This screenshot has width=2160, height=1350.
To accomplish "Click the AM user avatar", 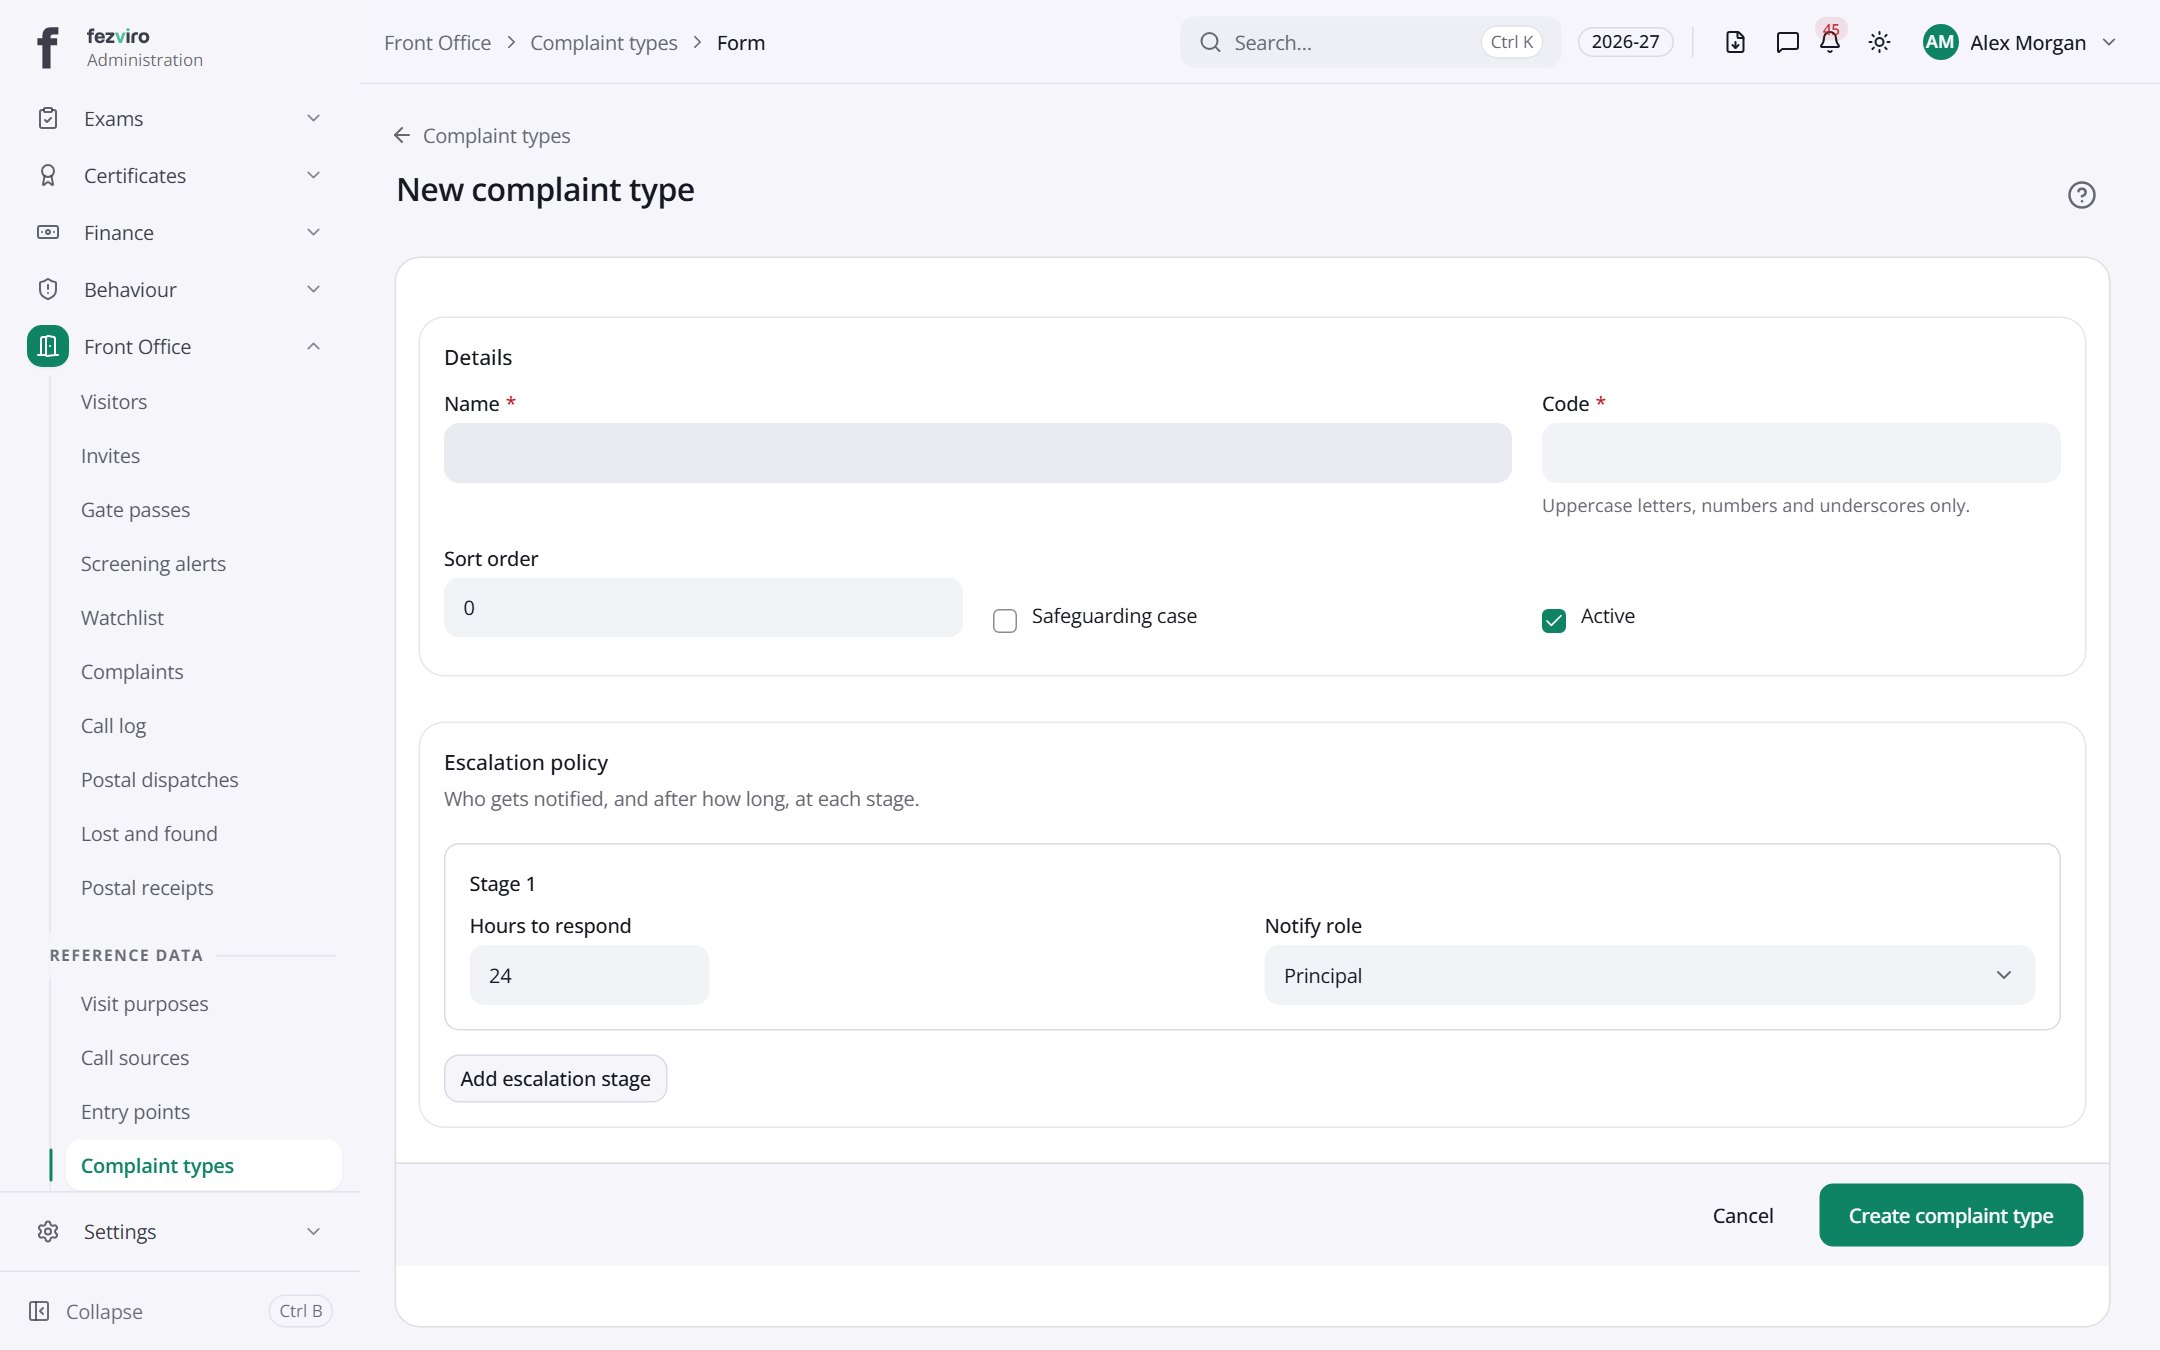I will pos(1940,42).
